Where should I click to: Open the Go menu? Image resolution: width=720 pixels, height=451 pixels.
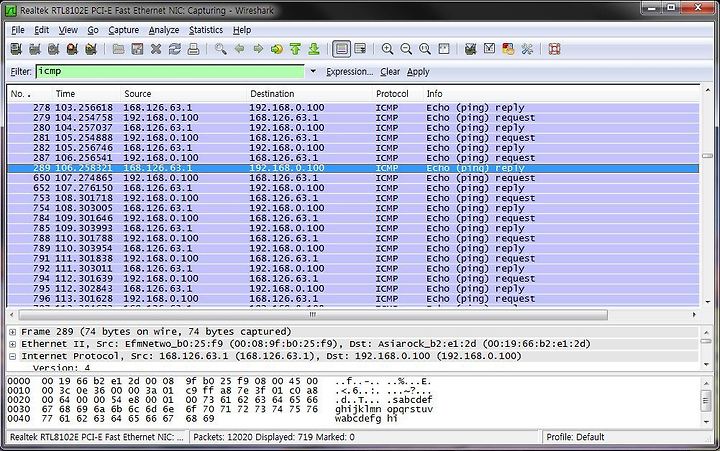coord(93,30)
